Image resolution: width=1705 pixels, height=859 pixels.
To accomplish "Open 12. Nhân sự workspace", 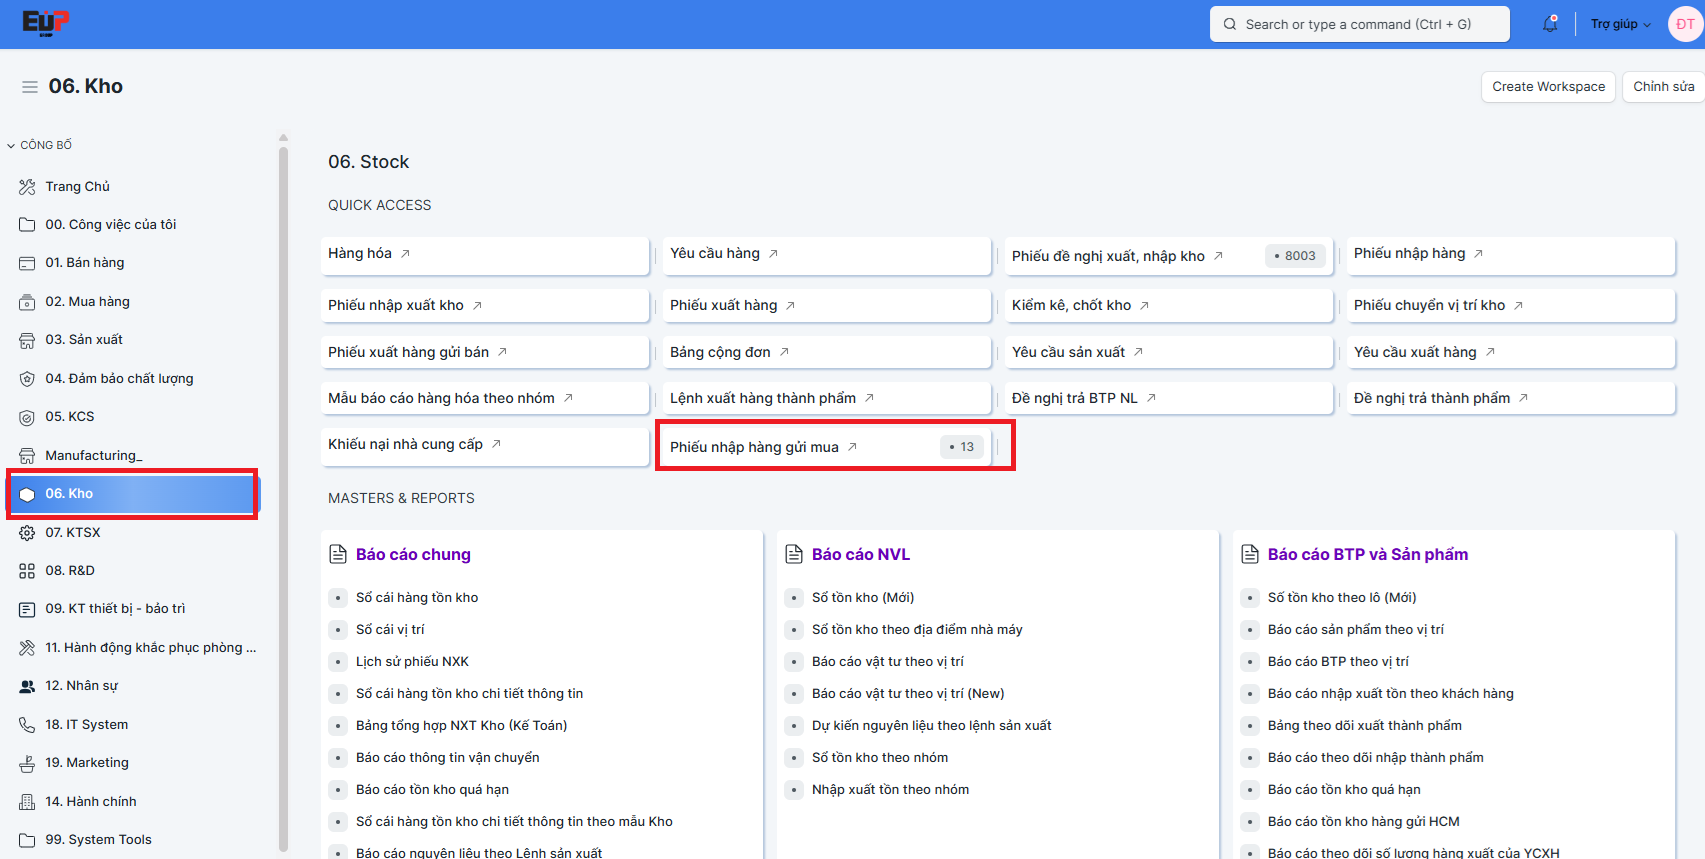I will pos(81,685).
